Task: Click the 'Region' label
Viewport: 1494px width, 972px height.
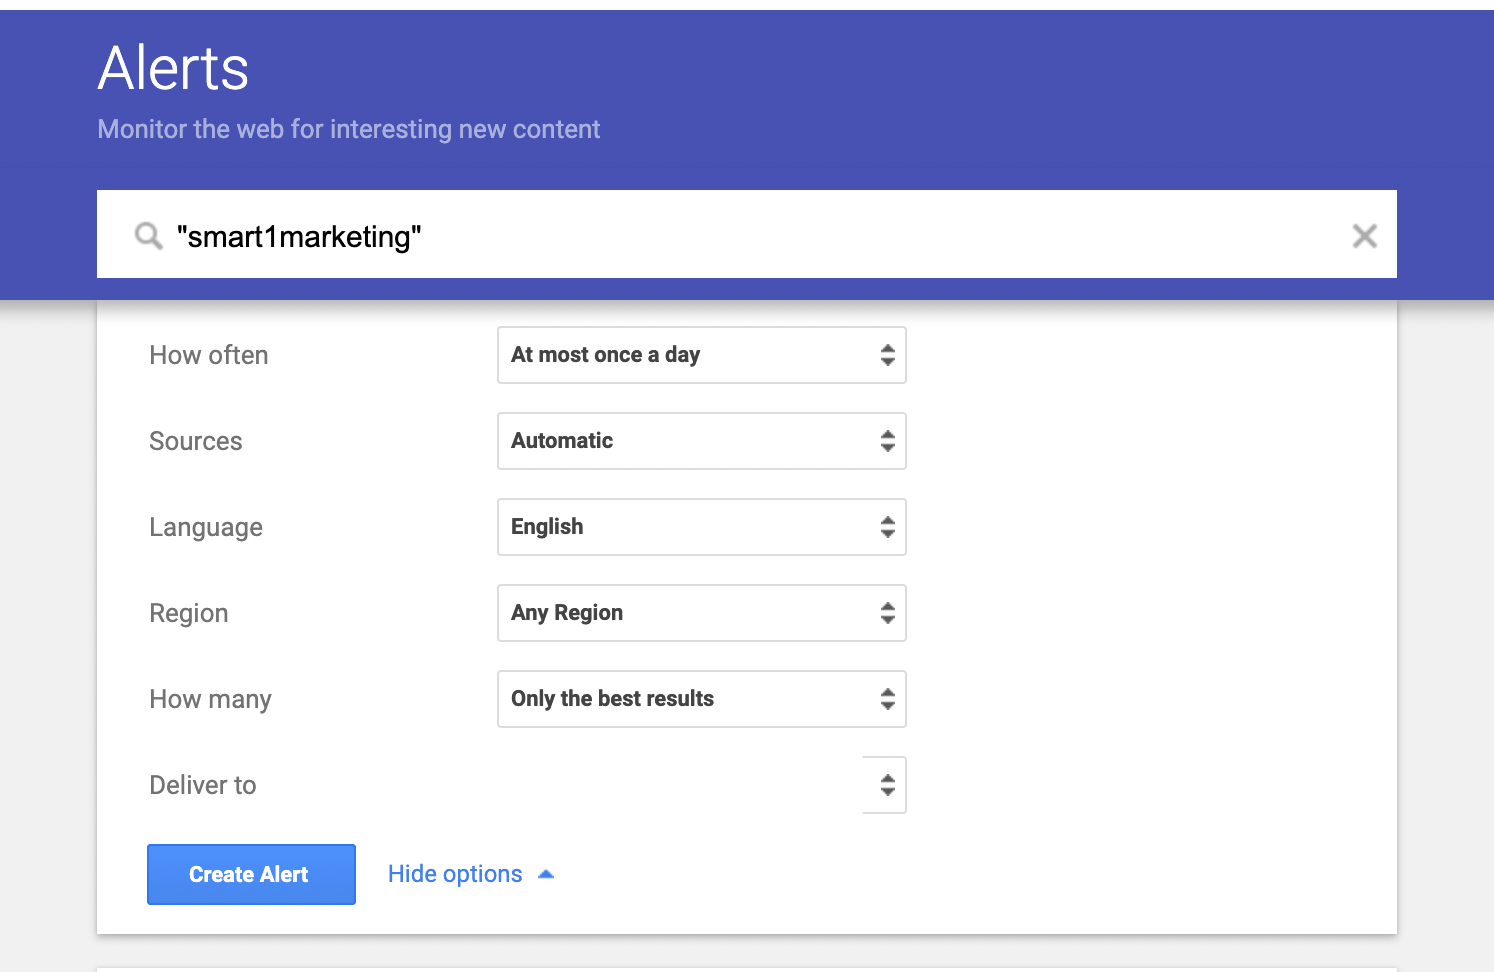Action: tap(189, 613)
